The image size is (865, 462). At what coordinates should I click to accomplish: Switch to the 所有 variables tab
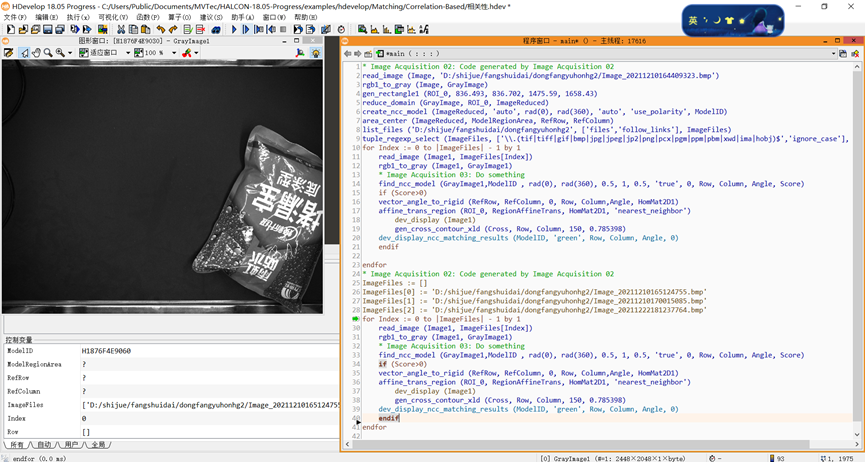(x=17, y=445)
